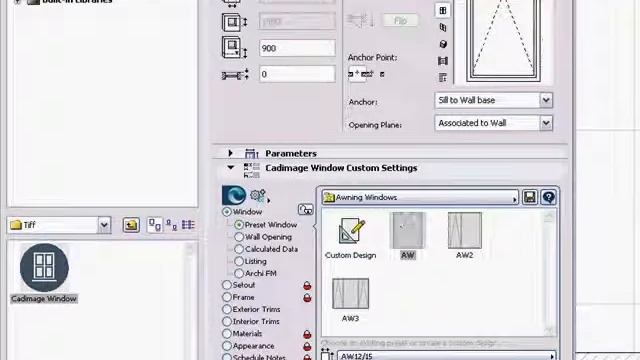Click the sill height icon beside 900
640x360 pixels.
[235, 47]
